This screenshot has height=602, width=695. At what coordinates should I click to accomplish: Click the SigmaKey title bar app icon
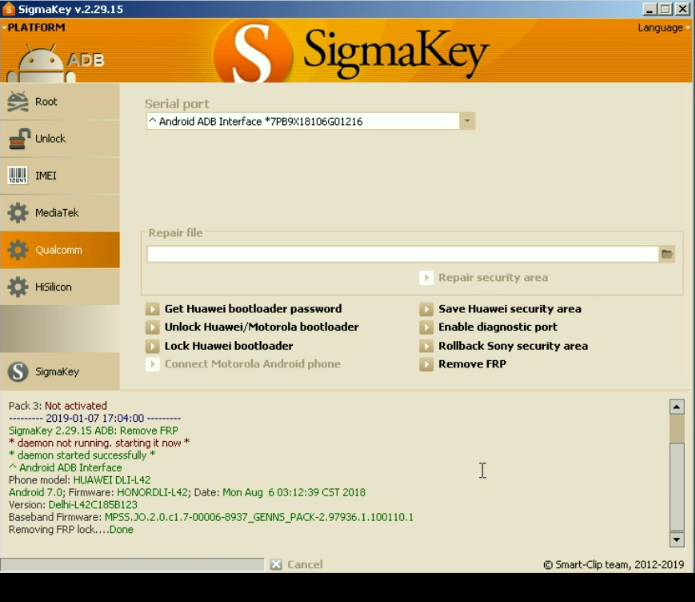point(8,9)
